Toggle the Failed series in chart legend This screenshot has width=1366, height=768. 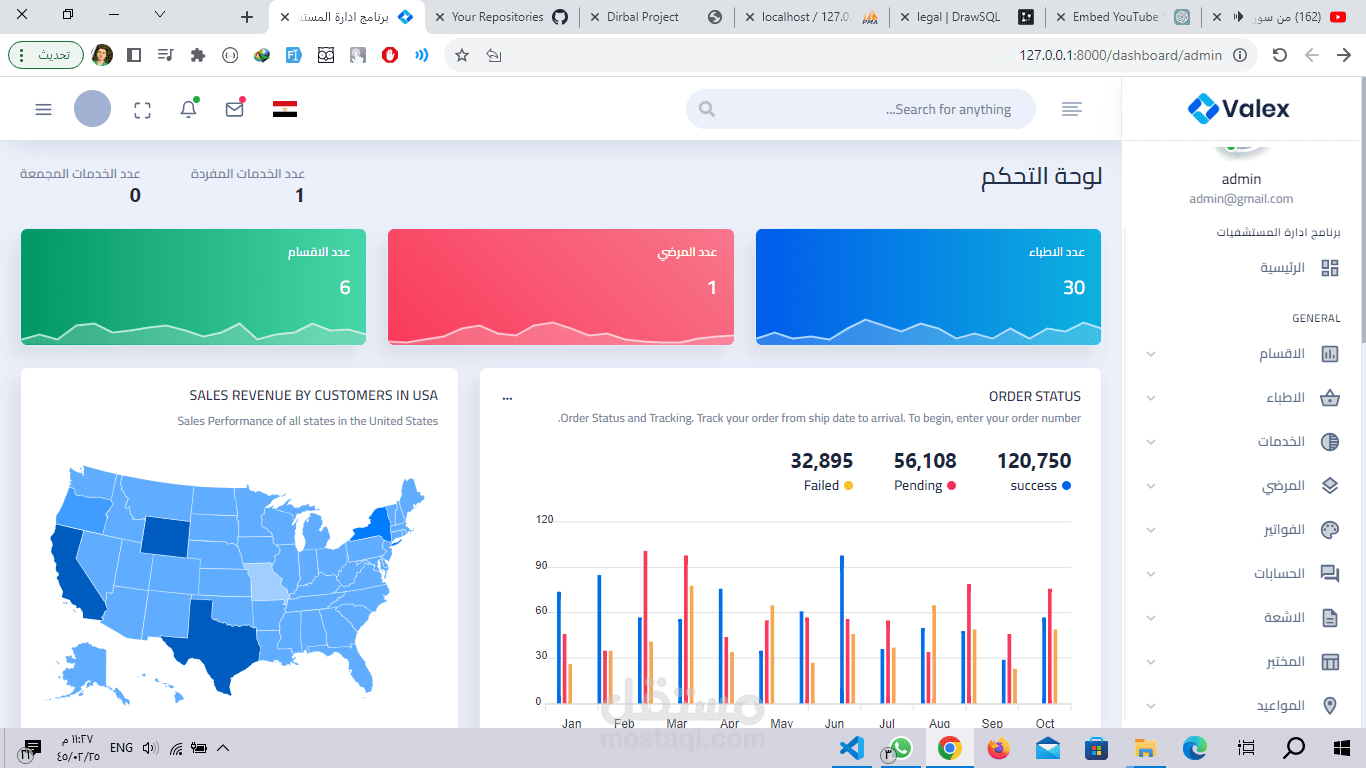pos(828,486)
